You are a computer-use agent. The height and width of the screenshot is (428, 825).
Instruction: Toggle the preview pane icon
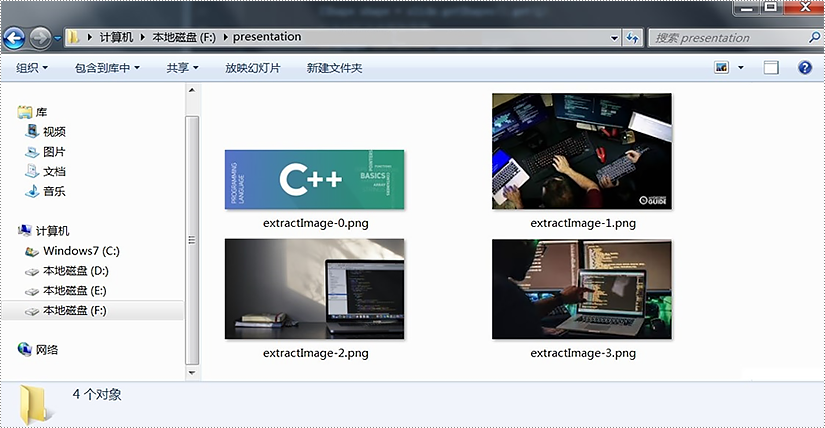click(771, 67)
